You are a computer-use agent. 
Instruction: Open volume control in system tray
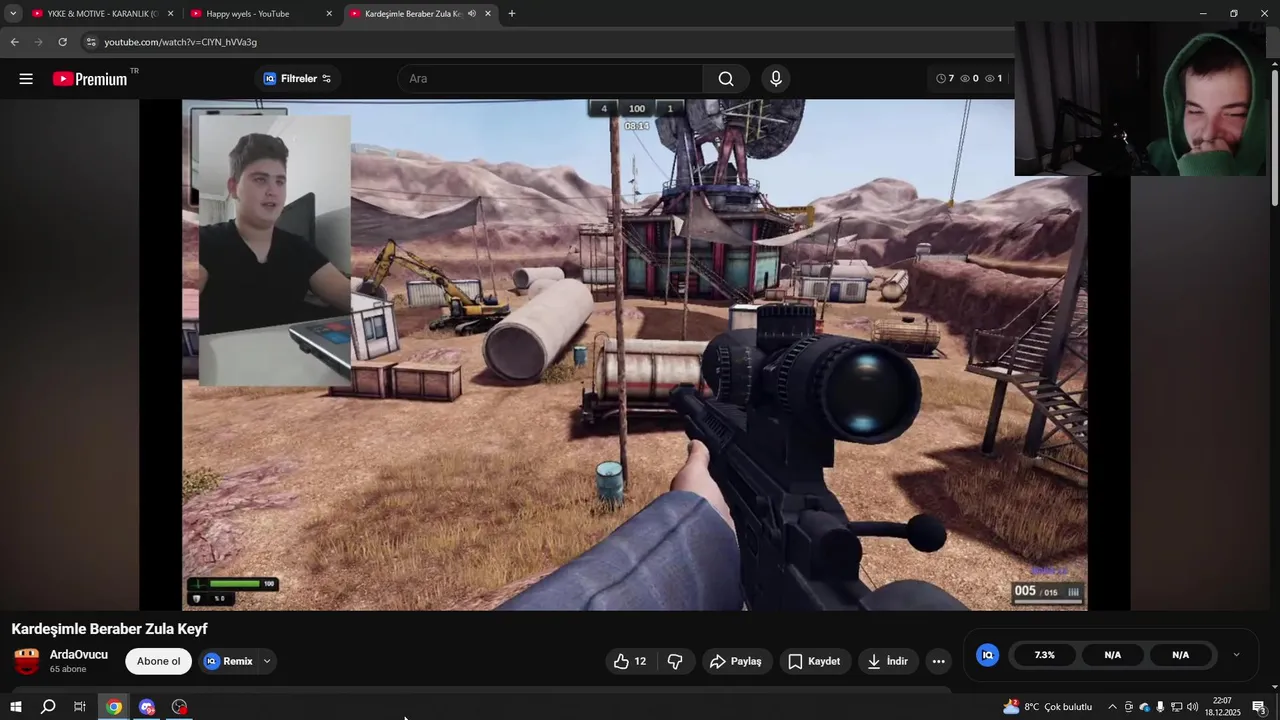(x=1192, y=707)
